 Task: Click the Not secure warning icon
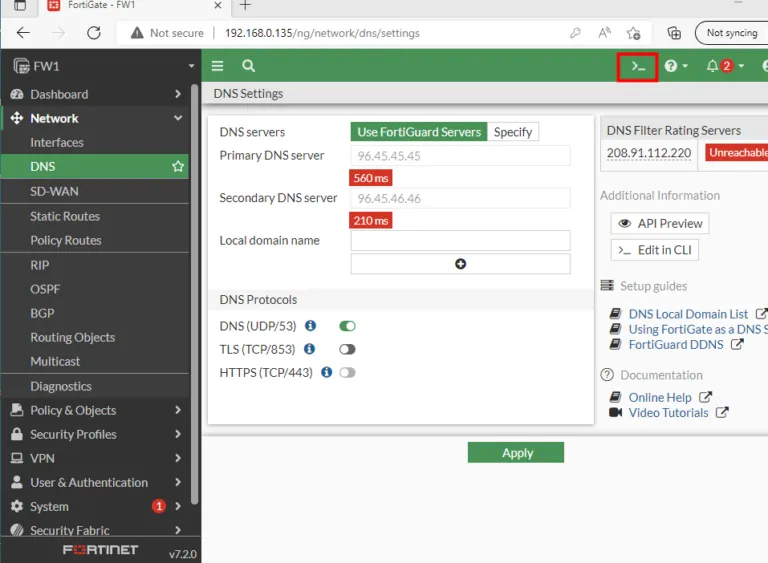[137, 33]
